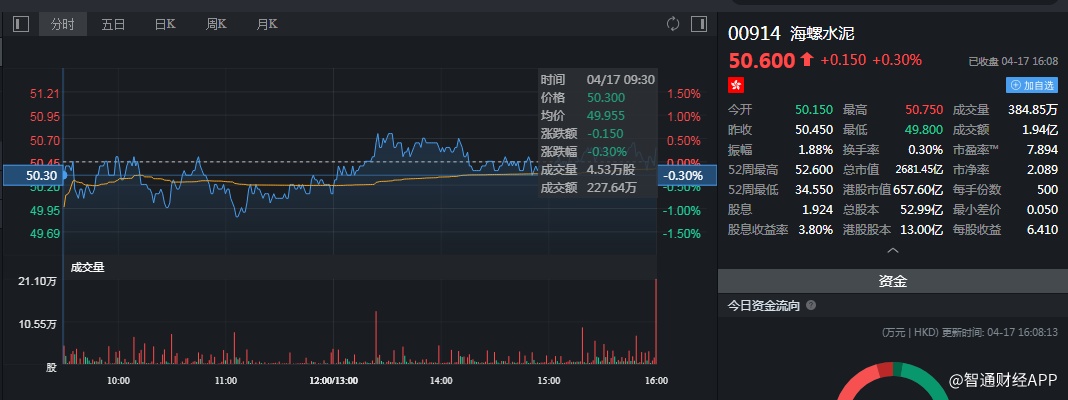Click the plus icon on 加自选
Viewport: 1068px width, 400px height.
pos(1015,86)
